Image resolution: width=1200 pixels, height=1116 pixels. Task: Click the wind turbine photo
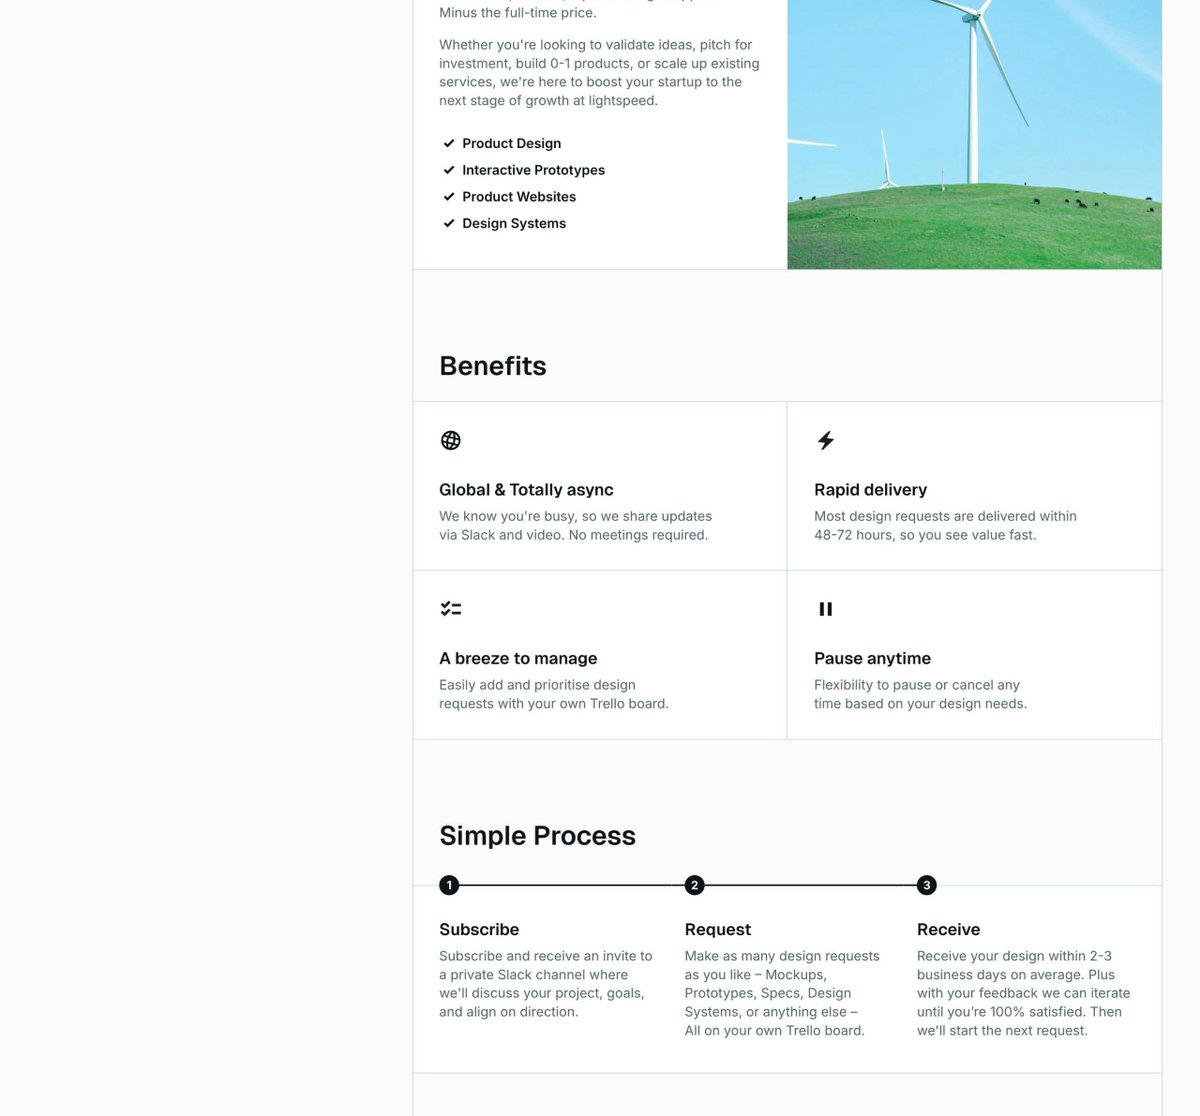(974, 134)
